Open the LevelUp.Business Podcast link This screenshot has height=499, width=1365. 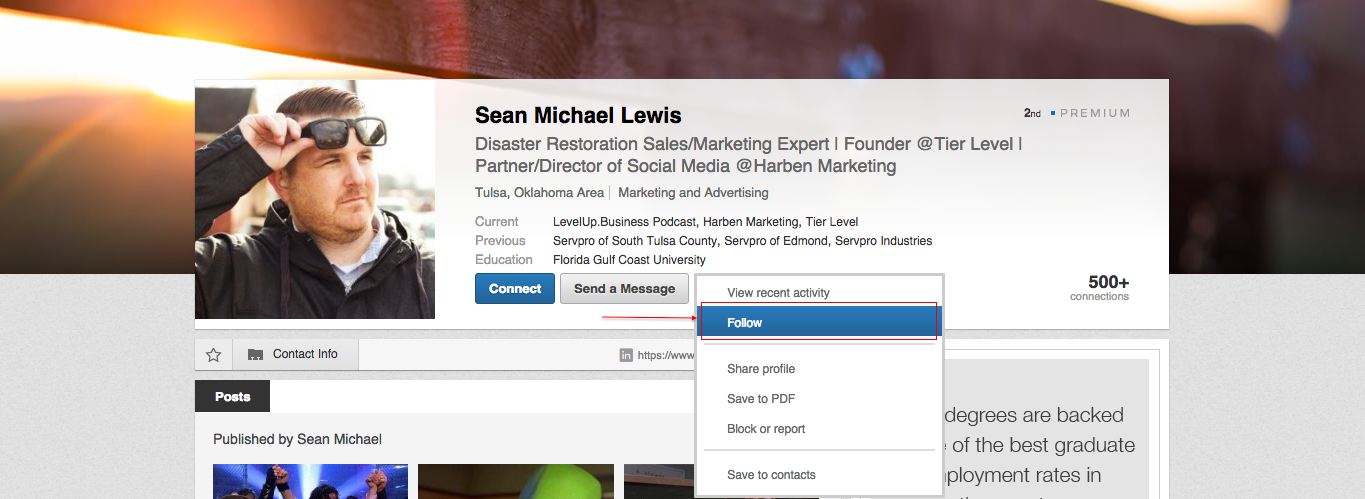[x=625, y=222]
